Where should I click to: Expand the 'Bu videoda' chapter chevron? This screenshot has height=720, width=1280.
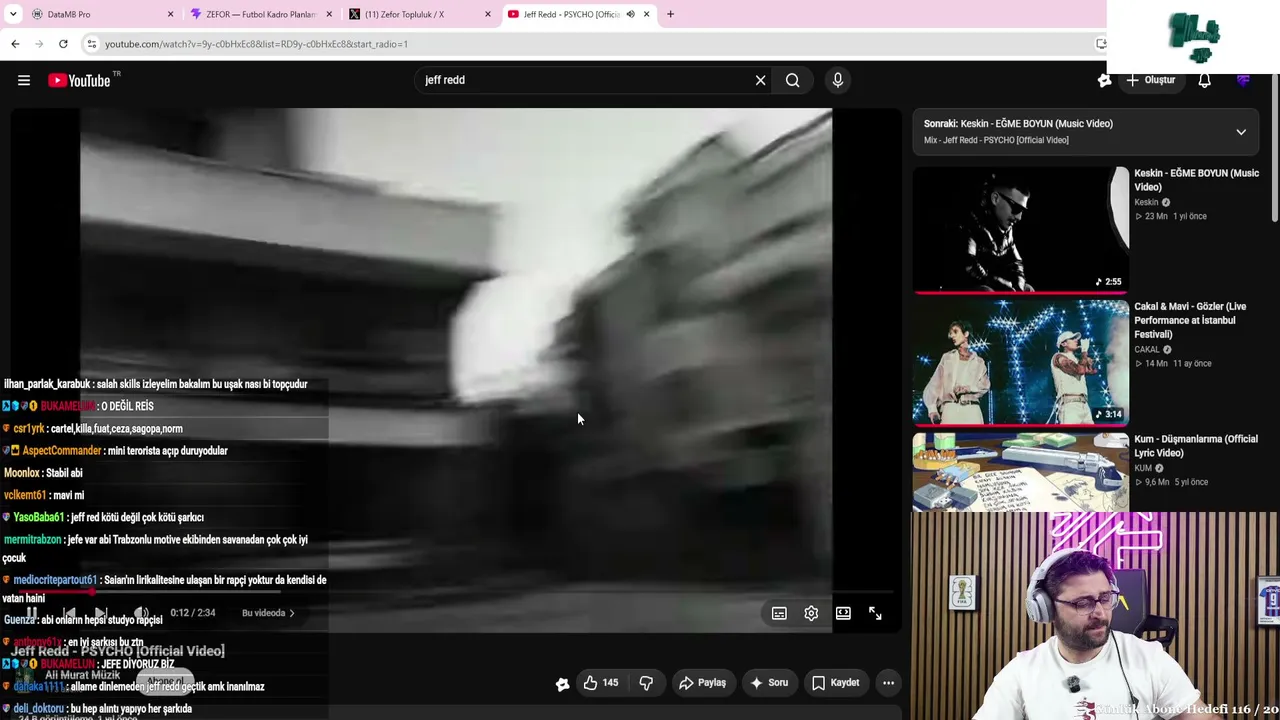click(291, 613)
